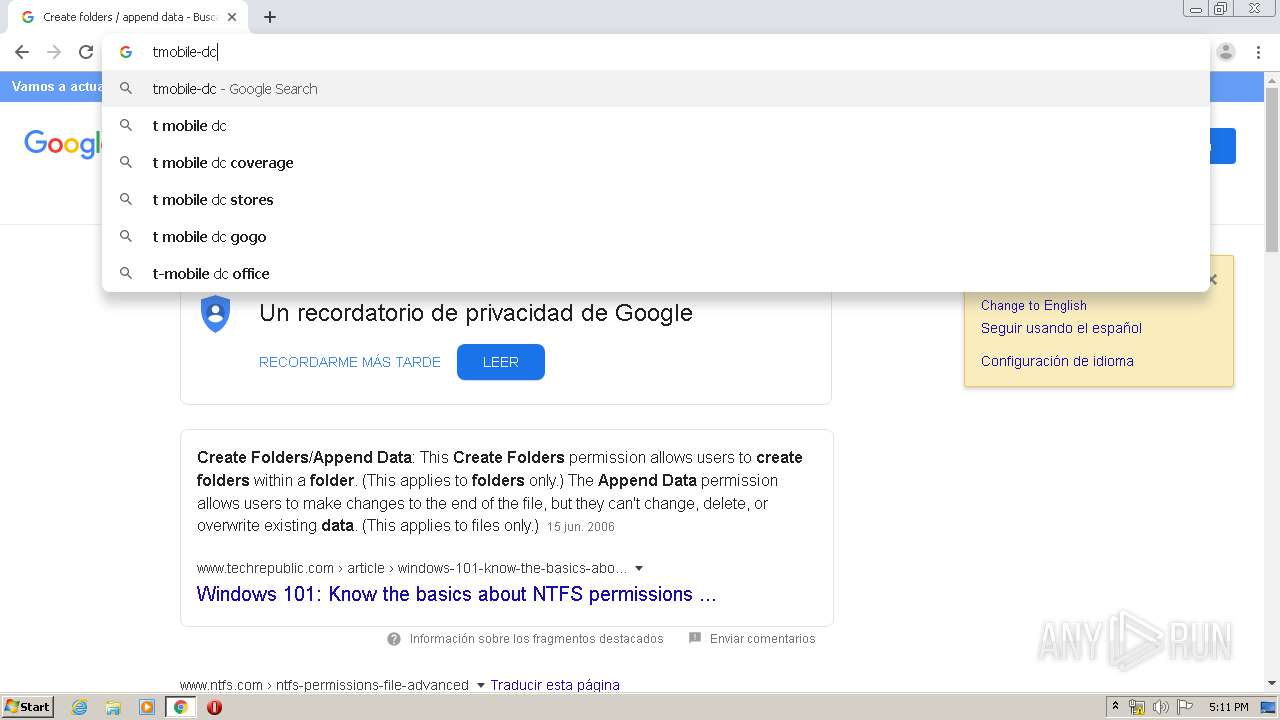Click the privacy shield icon

pyautogui.click(x=215, y=314)
